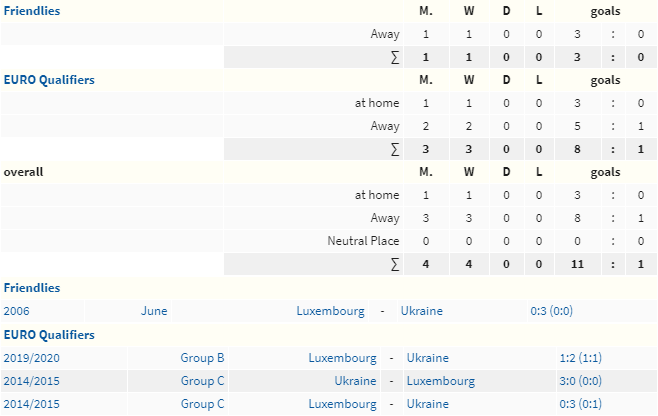658x416 pixels.
Task: Open the Friendlies heading link at top
Action: [x=32, y=11]
